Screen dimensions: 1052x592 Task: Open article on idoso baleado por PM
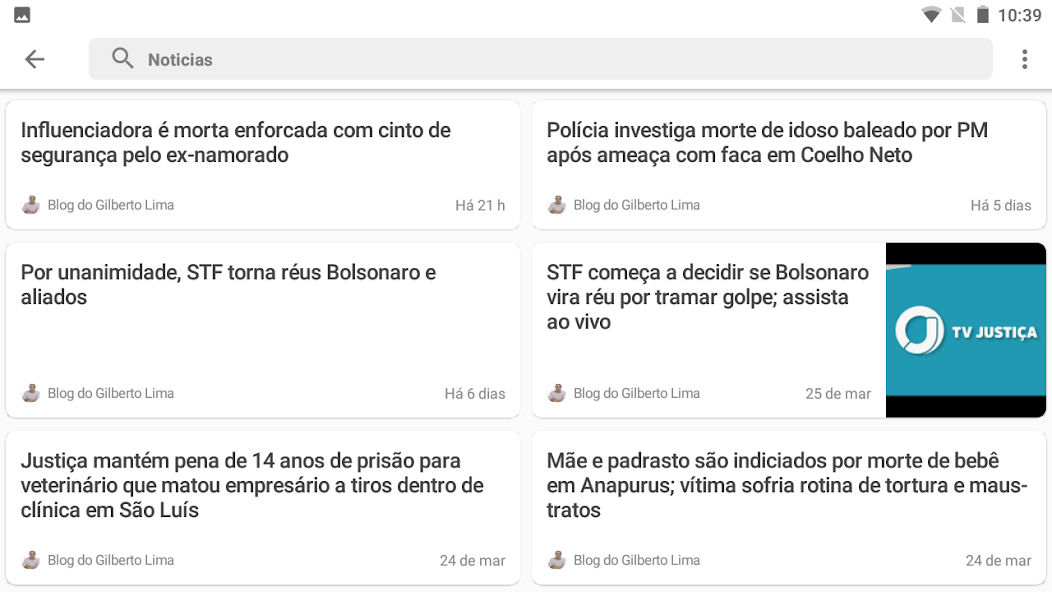[x=767, y=142]
